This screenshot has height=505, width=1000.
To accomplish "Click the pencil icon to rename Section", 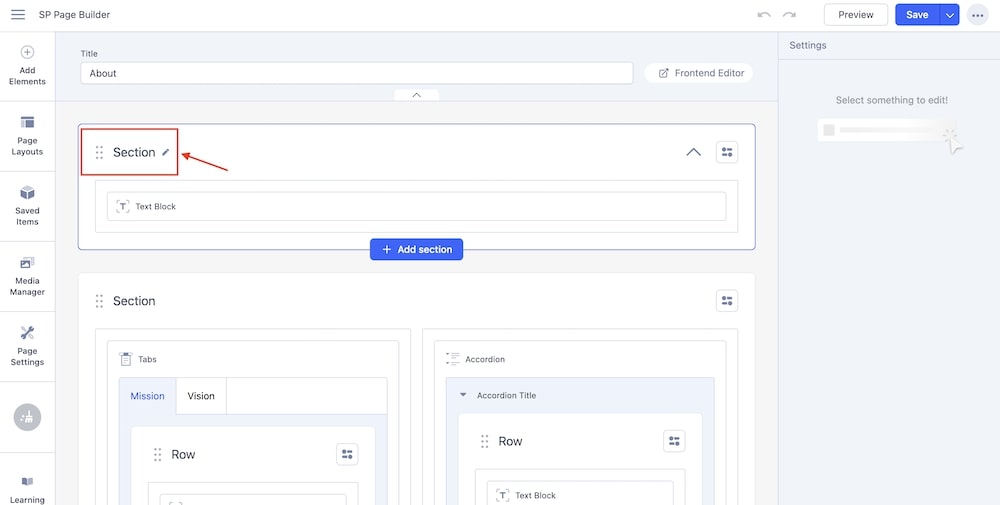I will pyautogui.click(x=166, y=153).
